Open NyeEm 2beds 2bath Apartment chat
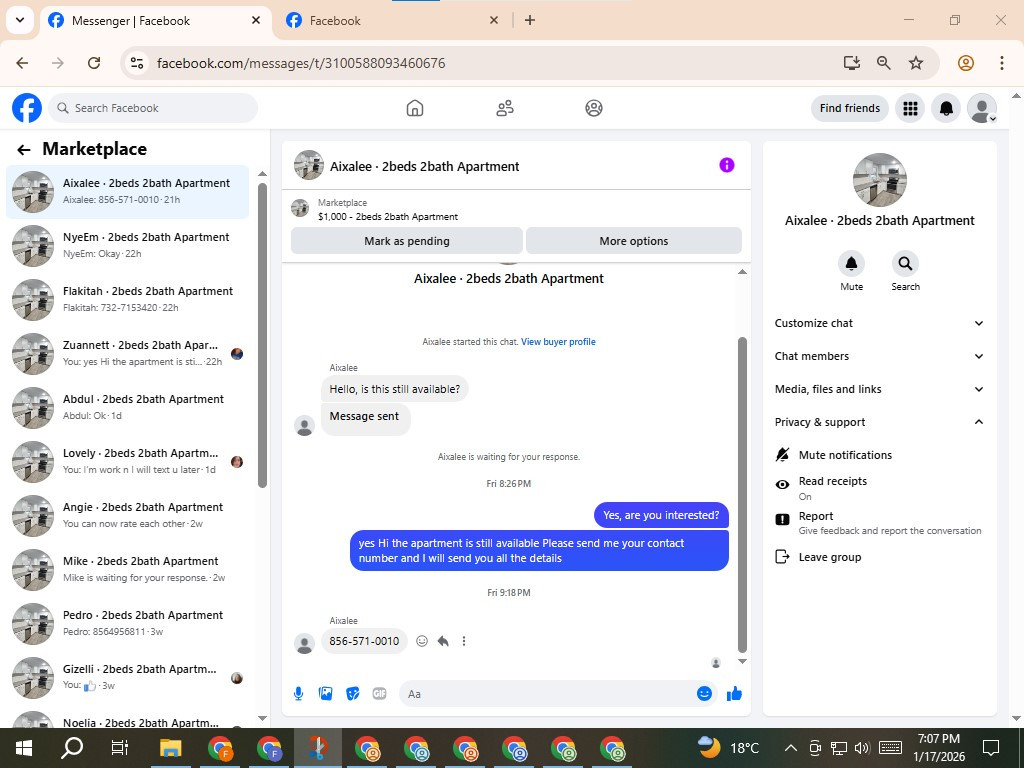 click(127, 246)
